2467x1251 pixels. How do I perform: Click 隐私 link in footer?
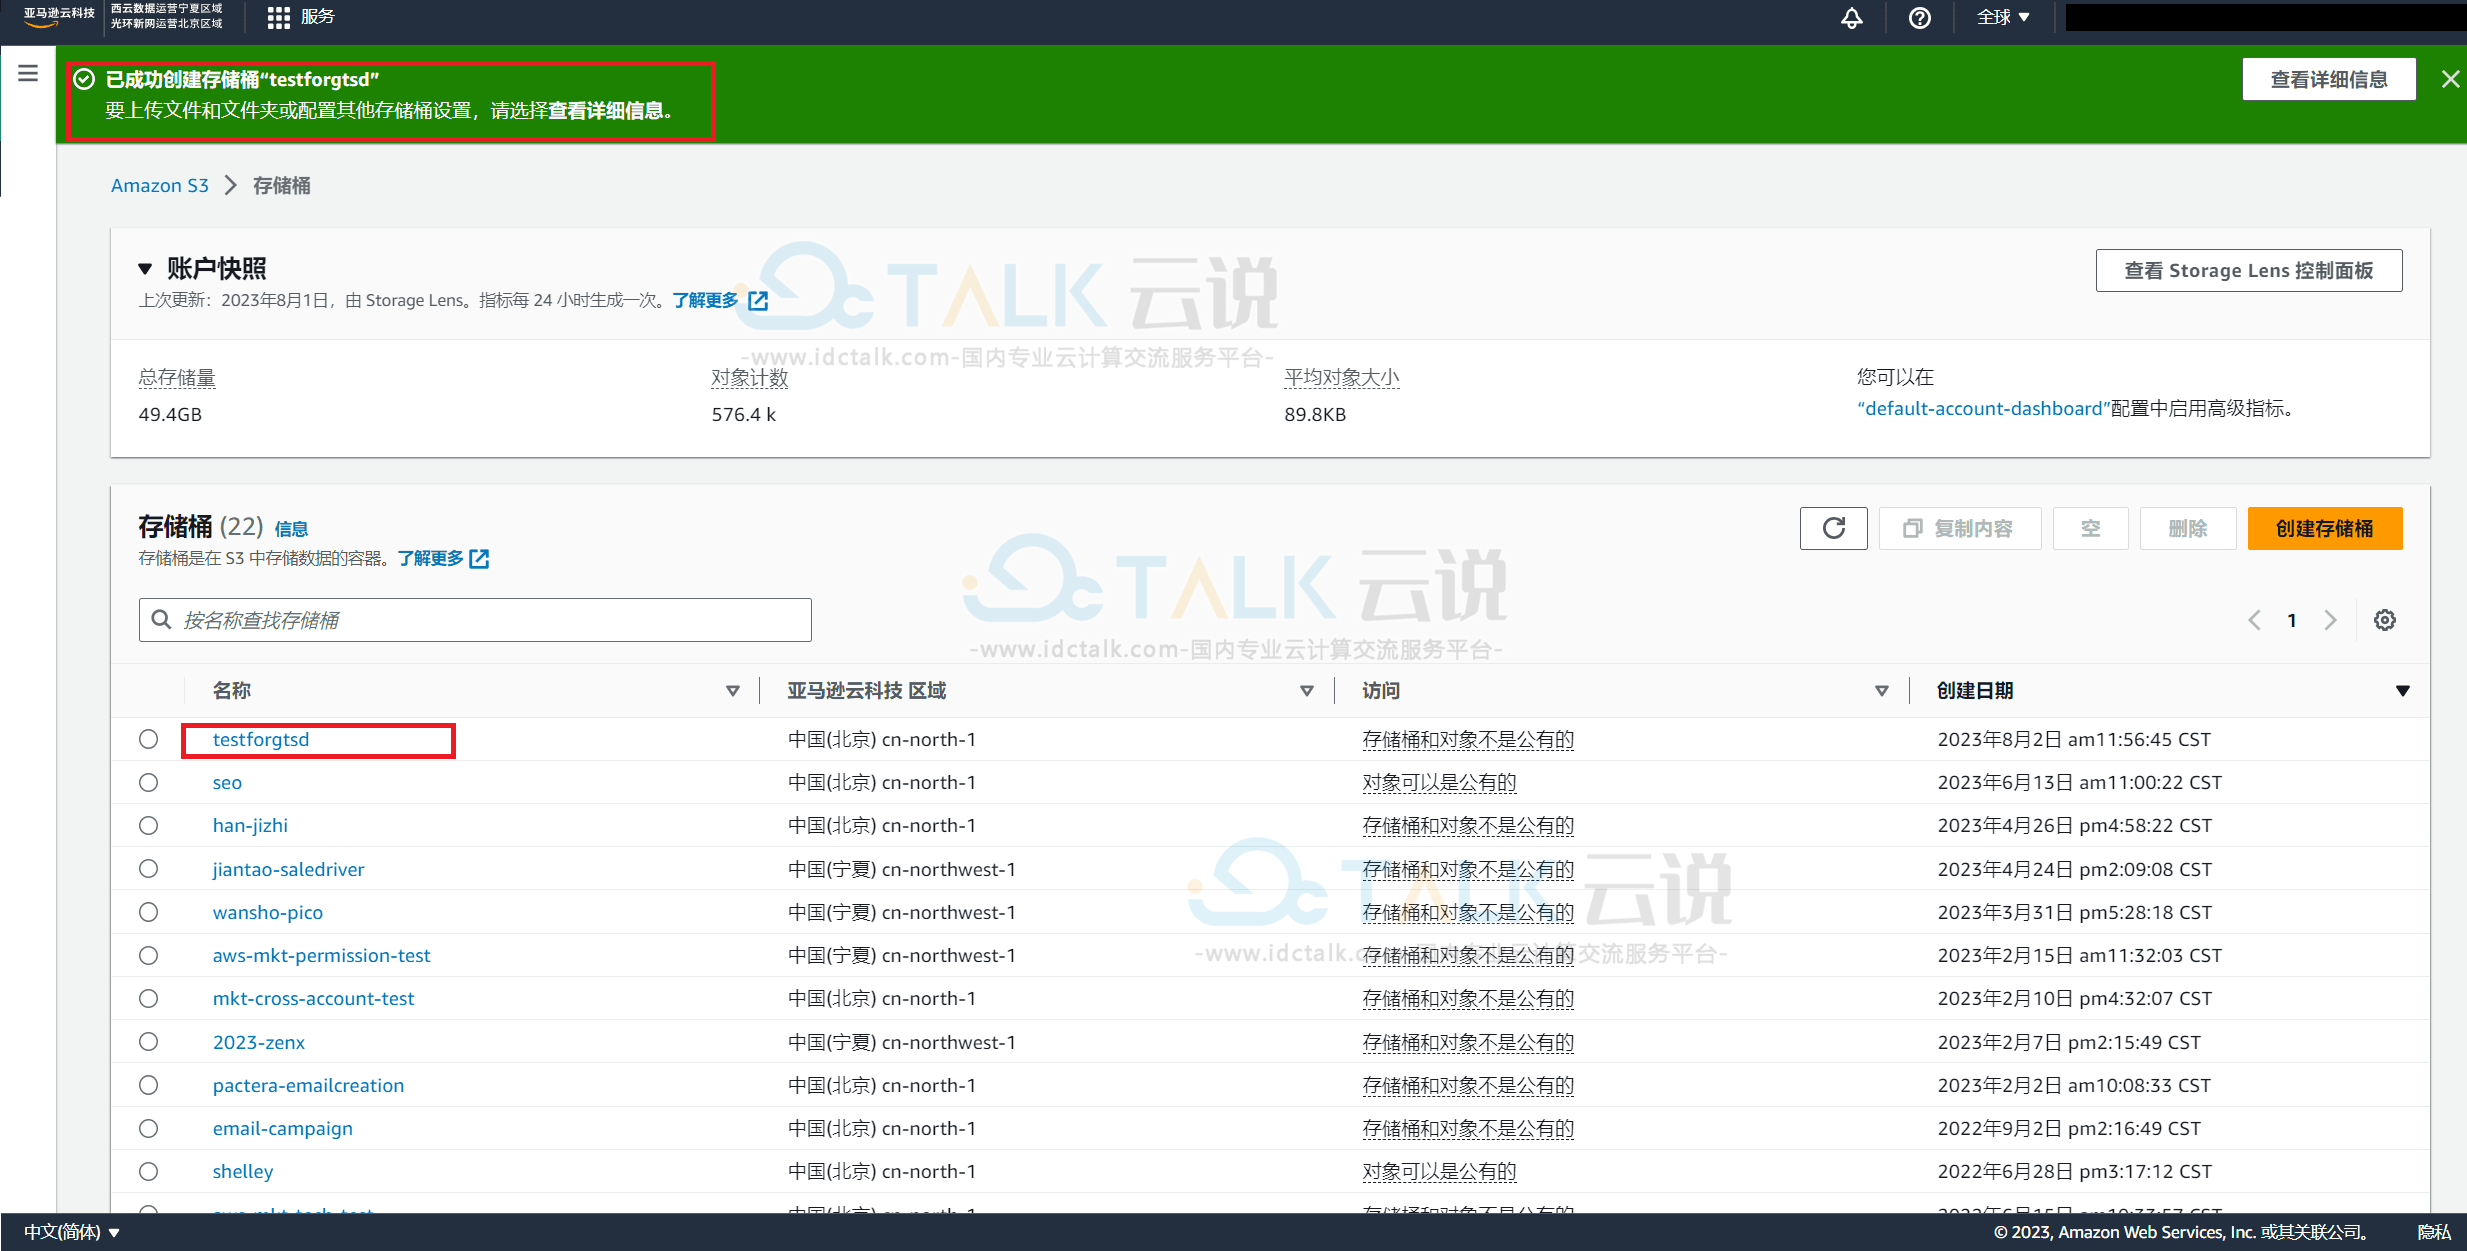pyautogui.click(x=2433, y=1232)
